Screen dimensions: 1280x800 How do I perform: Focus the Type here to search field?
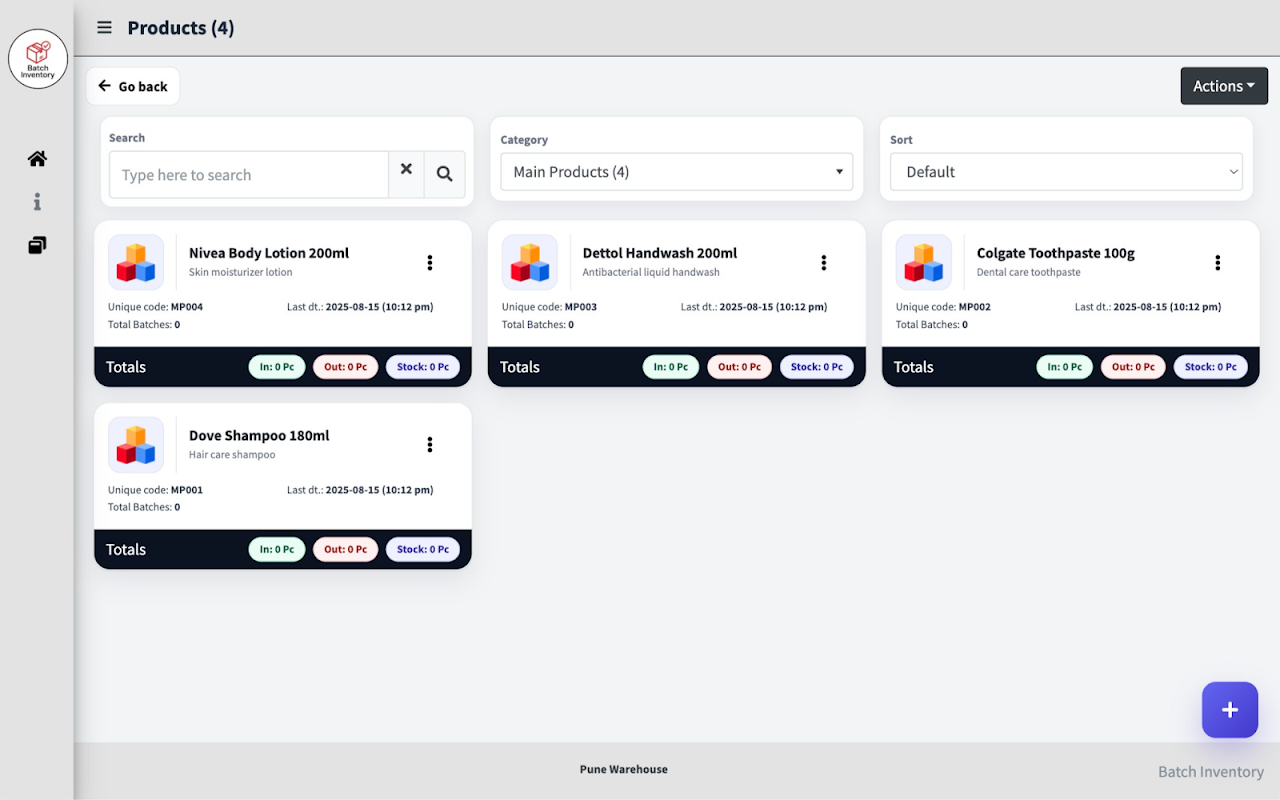[249, 175]
